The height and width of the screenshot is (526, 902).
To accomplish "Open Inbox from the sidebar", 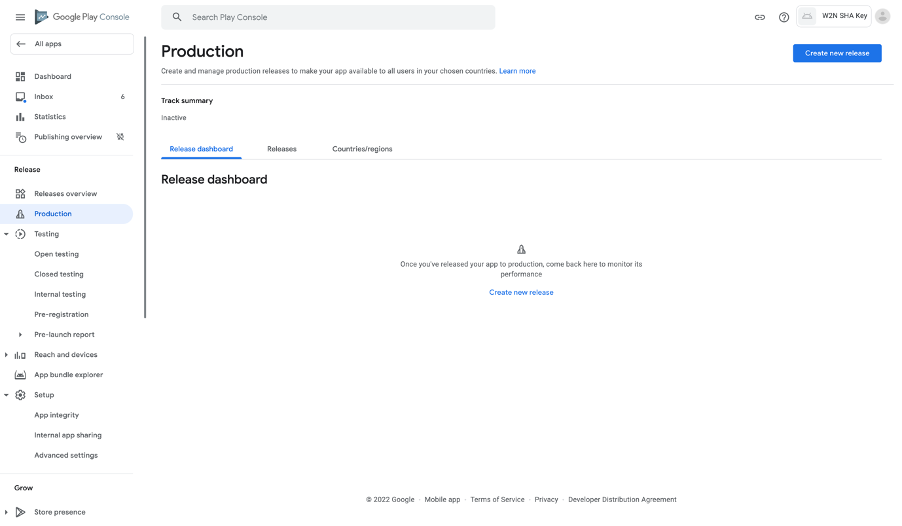I will [43, 97].
